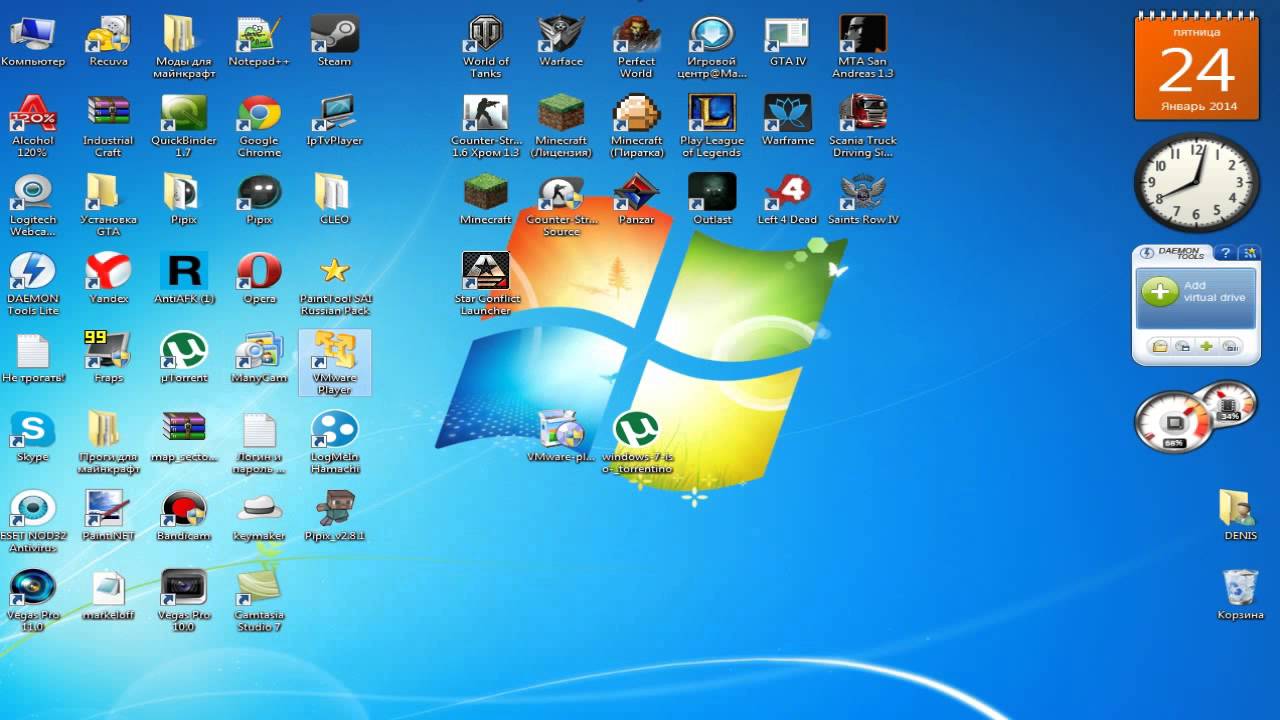Screen dimensions: 1280x720
Task: Launch the Perfect World shortcut
Action: (x=636, y=48)
